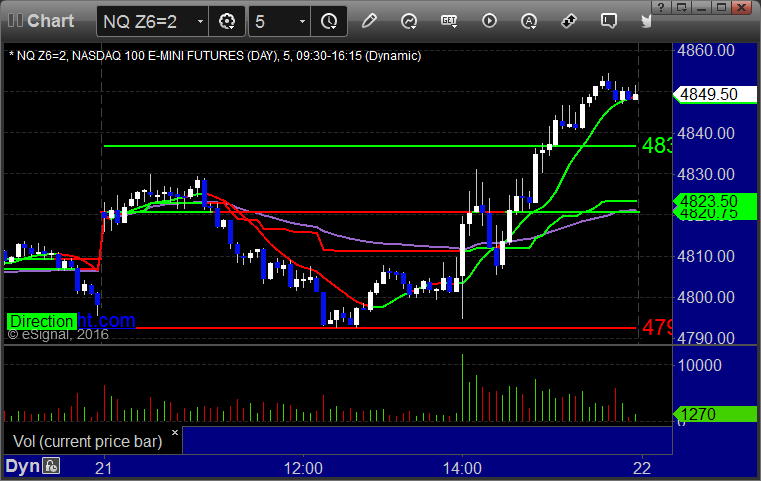The image size is (761, 481).
Task: Click the NQ Z6=2 symbol input field
Action: click(x=146, y=21)
